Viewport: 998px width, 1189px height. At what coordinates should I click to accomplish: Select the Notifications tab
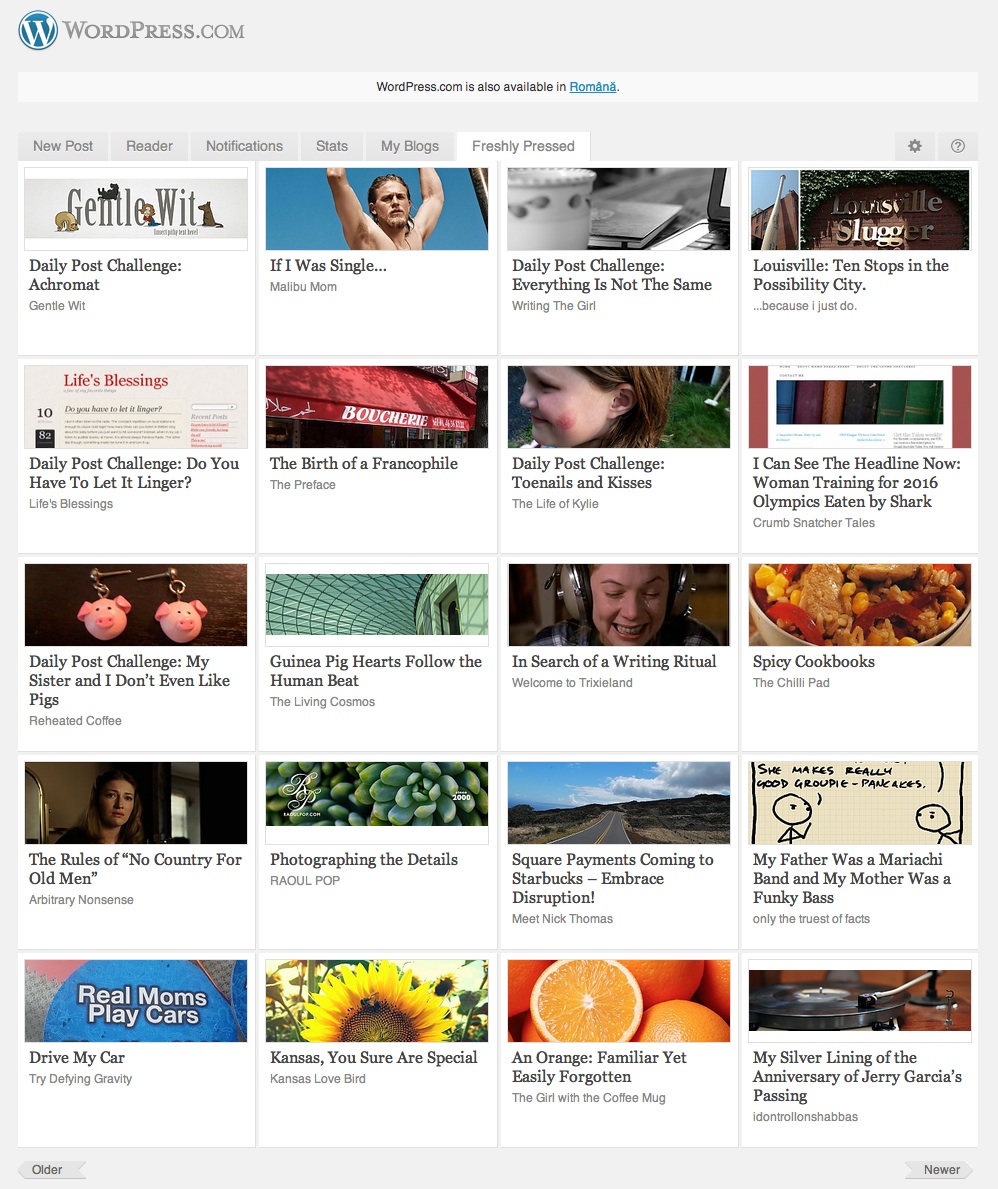tap(244, 146)
